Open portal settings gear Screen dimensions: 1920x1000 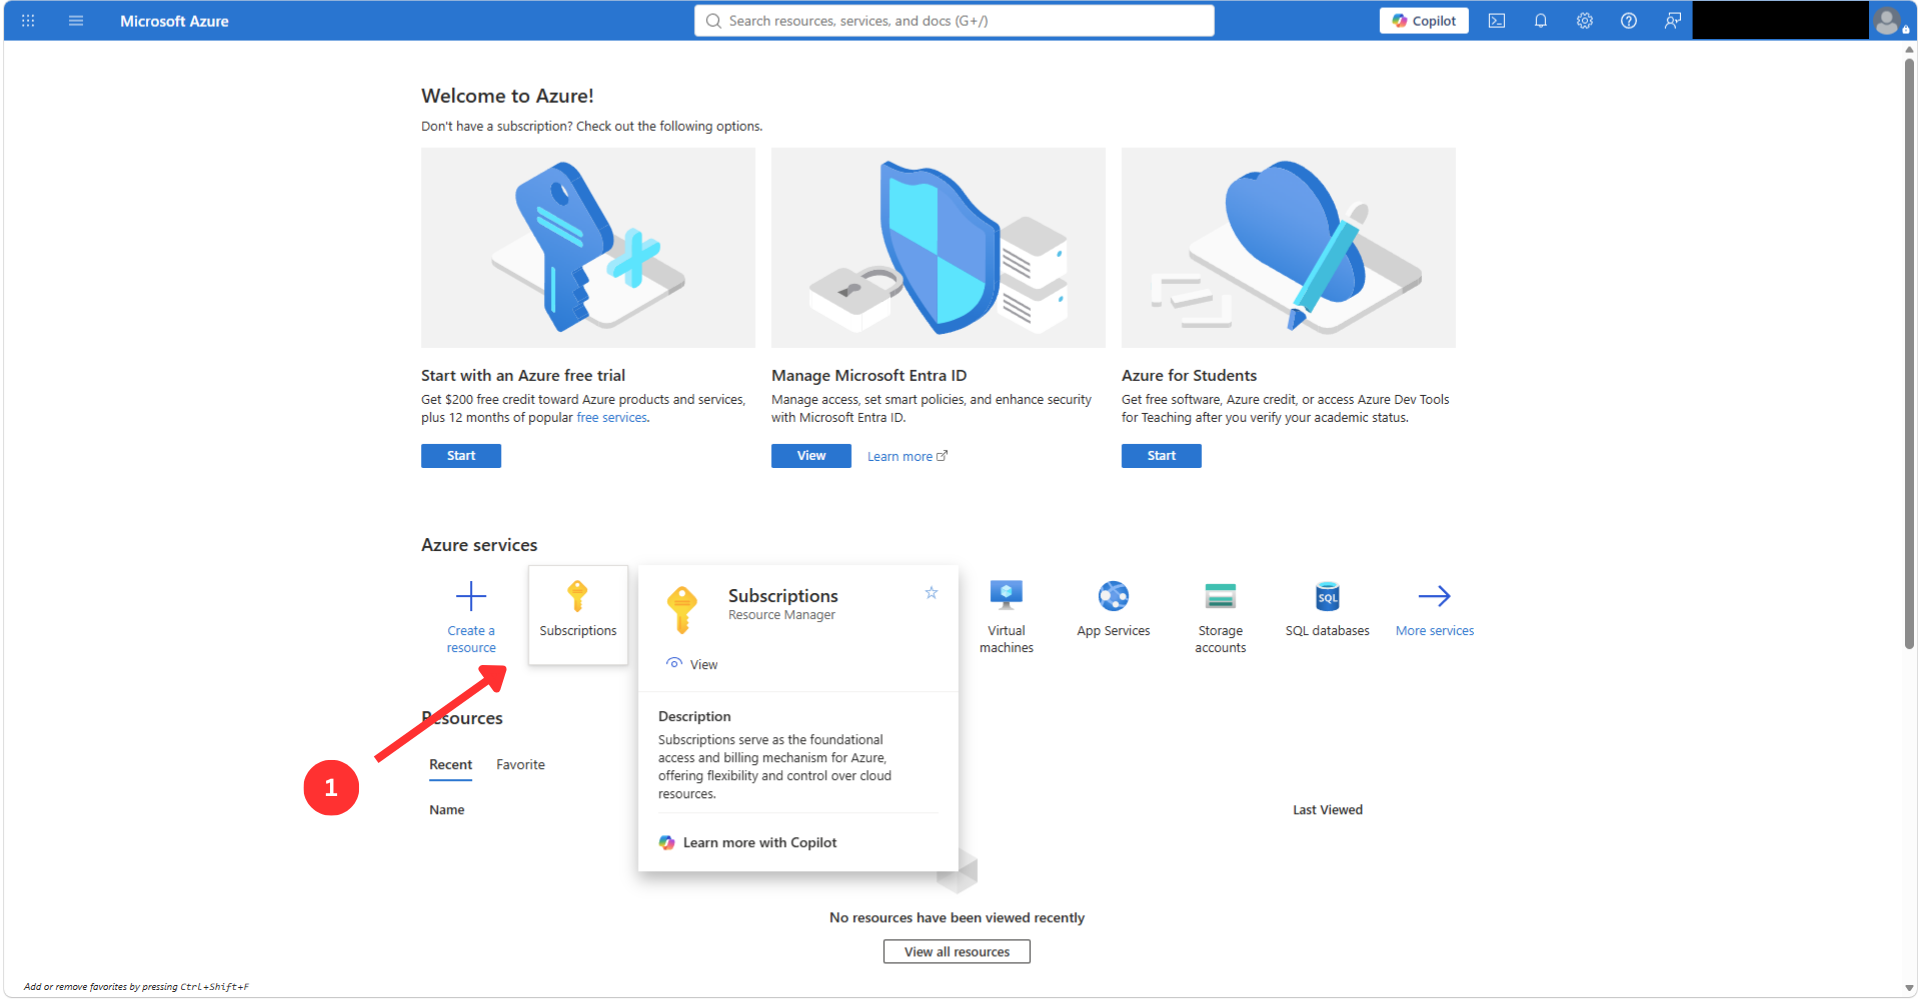coord(1585,21)
